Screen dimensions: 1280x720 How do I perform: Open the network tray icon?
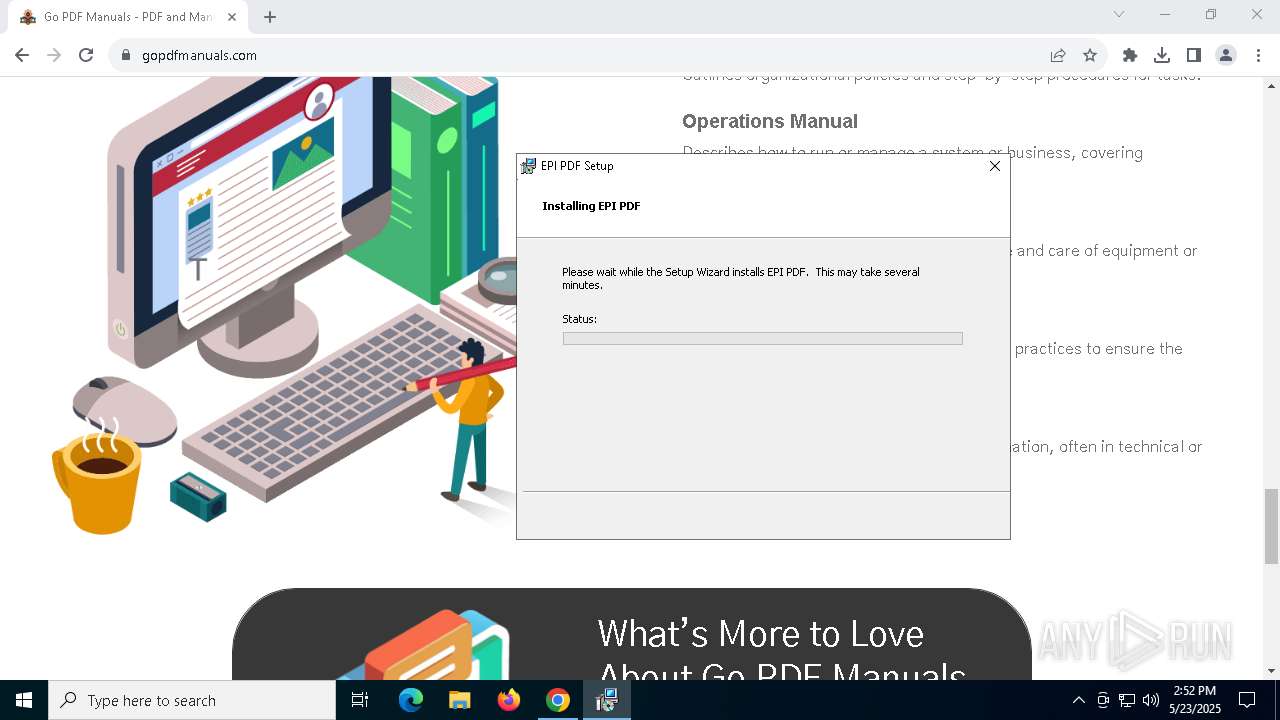tap(1127, 700)
